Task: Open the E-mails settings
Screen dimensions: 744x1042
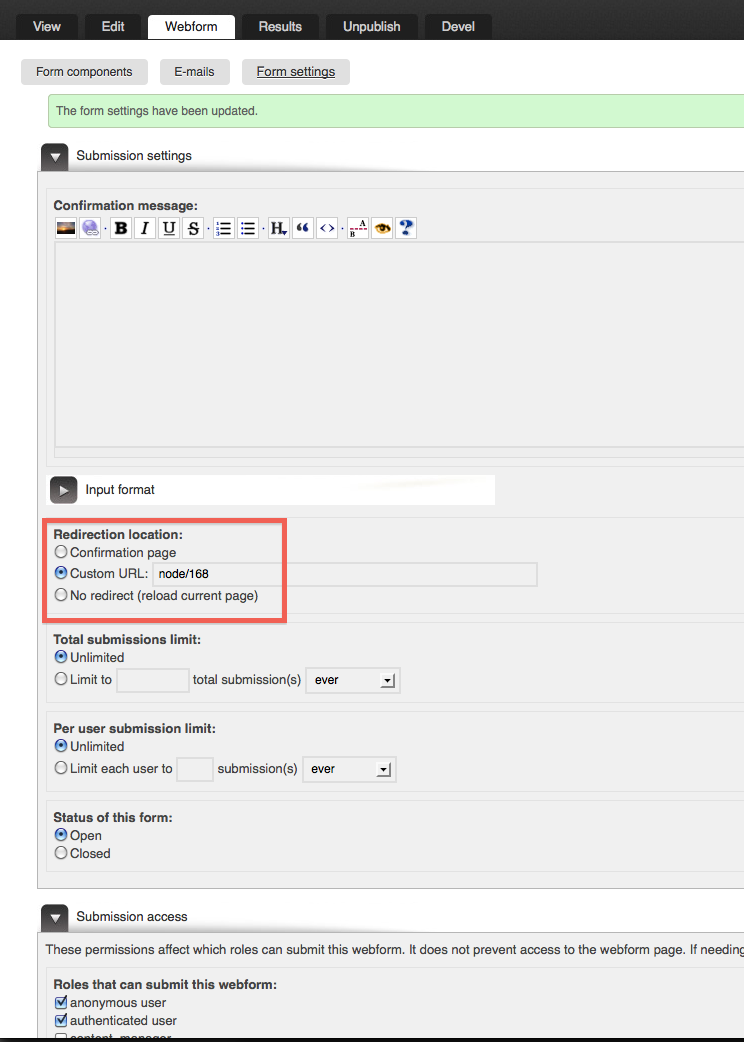Action: [195, 72]
